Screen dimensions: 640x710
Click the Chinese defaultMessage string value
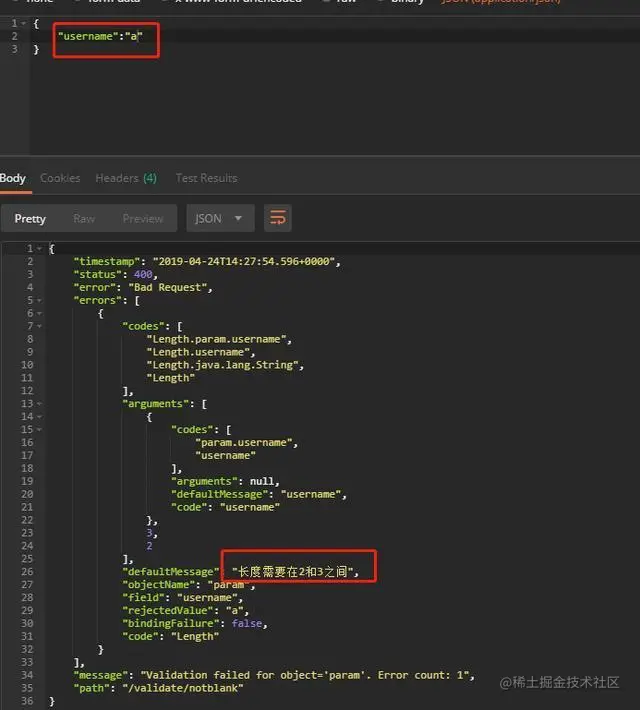click(x=293, y=572)
